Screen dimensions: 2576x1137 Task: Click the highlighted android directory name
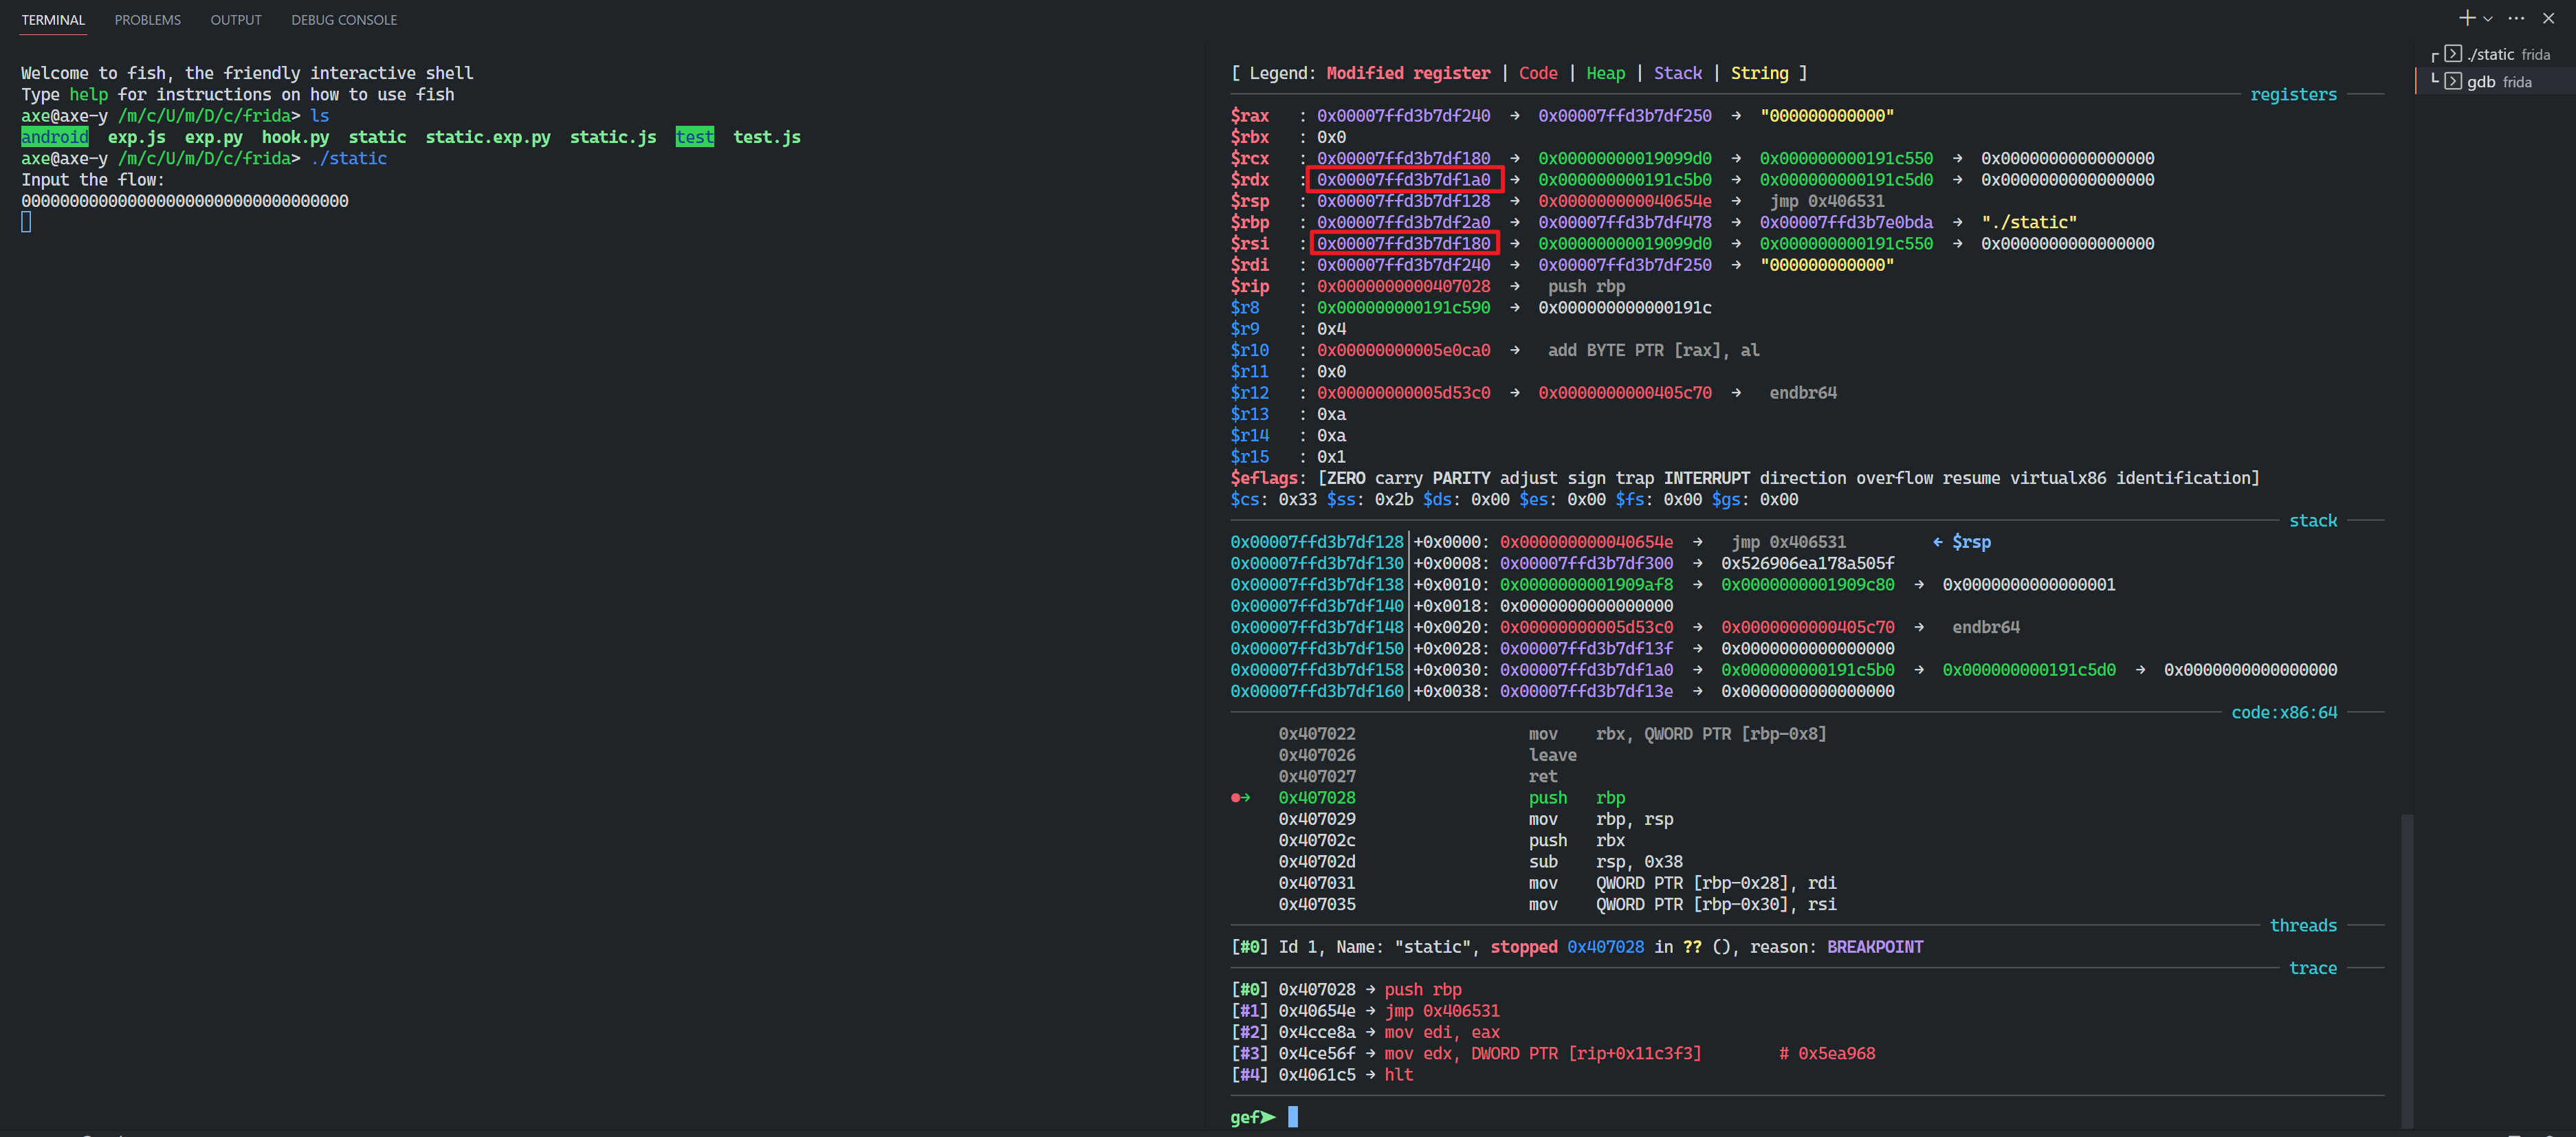click(x=54, y=137)
